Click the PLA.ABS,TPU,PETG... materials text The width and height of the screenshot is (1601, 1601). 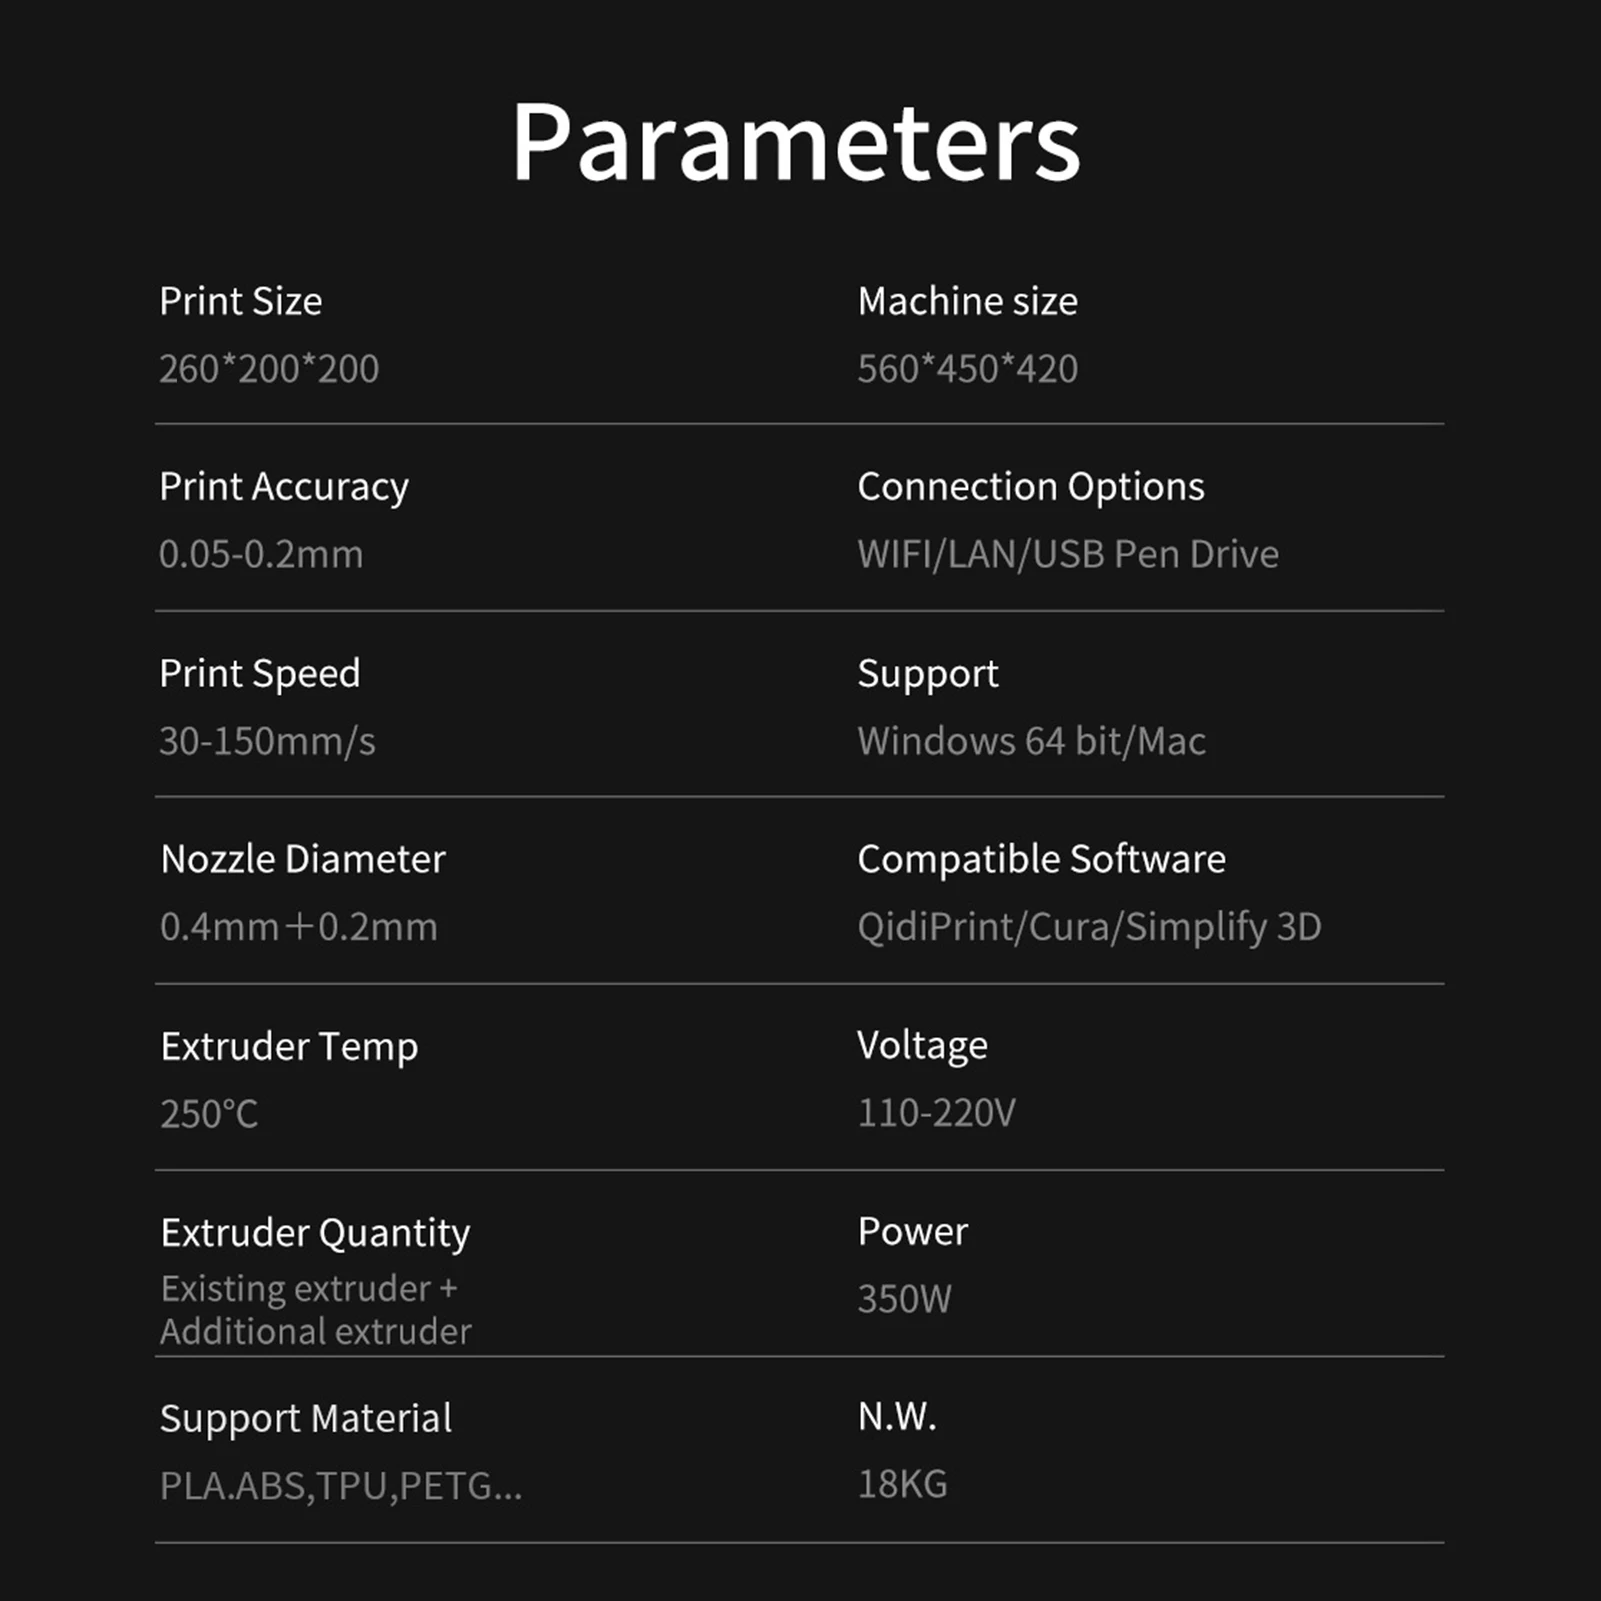click(x=341, y=1486)
